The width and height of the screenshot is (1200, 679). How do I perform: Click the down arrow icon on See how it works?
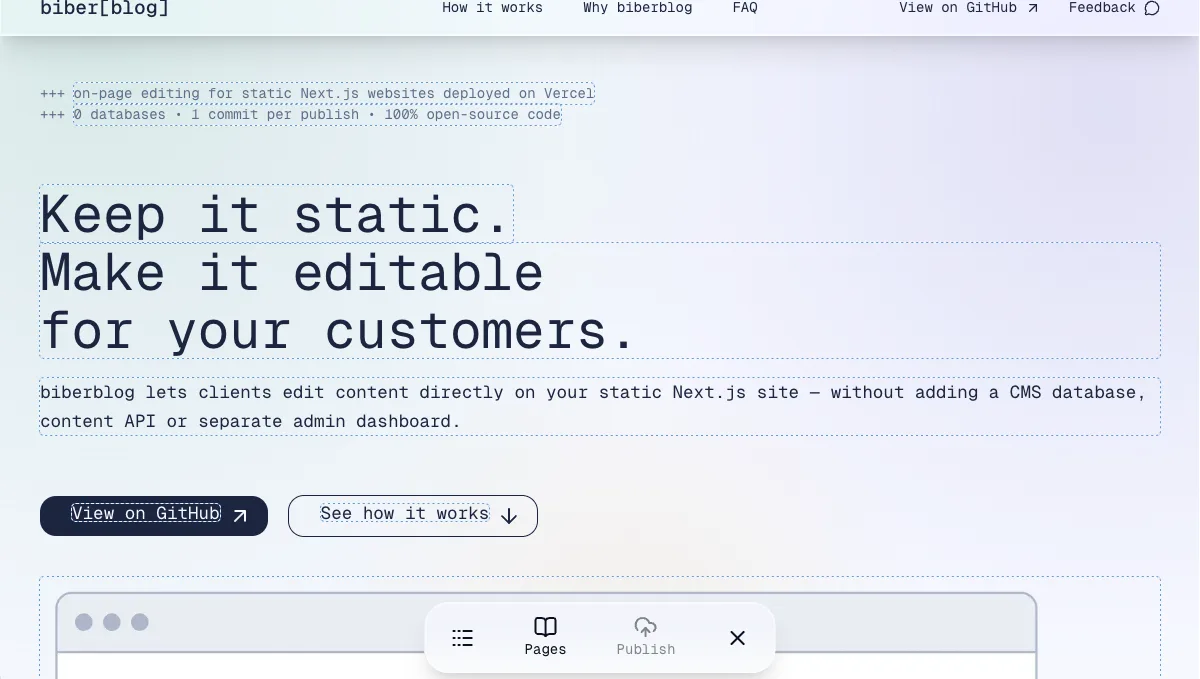tap(509, 516)
